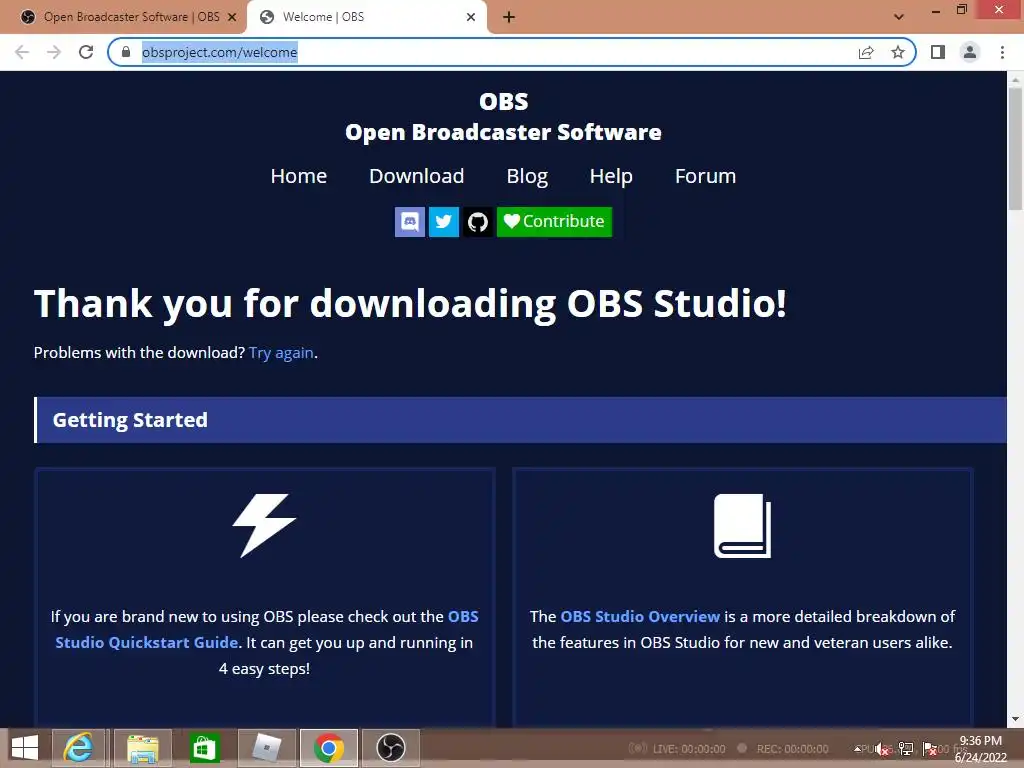Click the Chrome taskbar icon
Image resolution: width=1024 pixels, height=768 pixels.
pyautogui.click(x=328, y=748)
